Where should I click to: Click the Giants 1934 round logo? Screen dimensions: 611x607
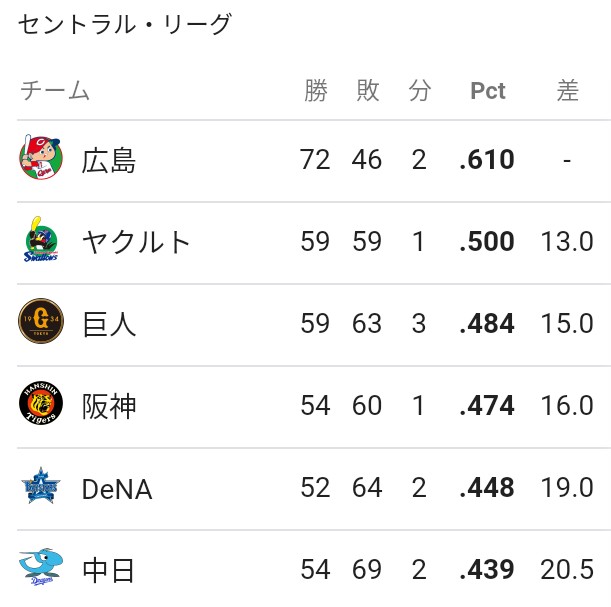pos(41,321)
